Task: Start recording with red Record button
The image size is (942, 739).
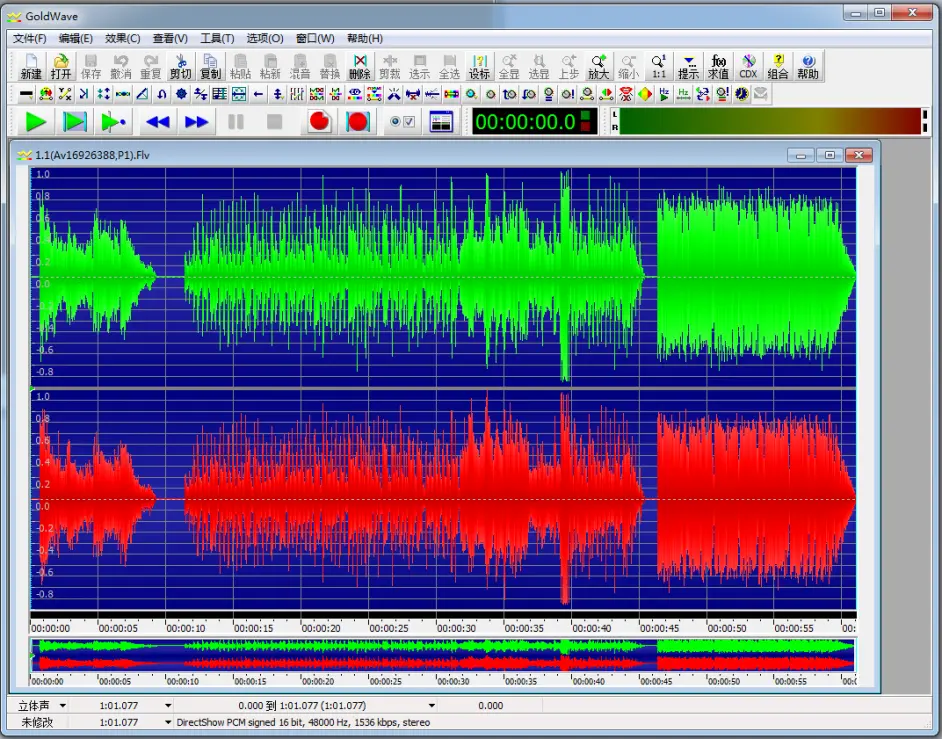Action: click(319, 122)
